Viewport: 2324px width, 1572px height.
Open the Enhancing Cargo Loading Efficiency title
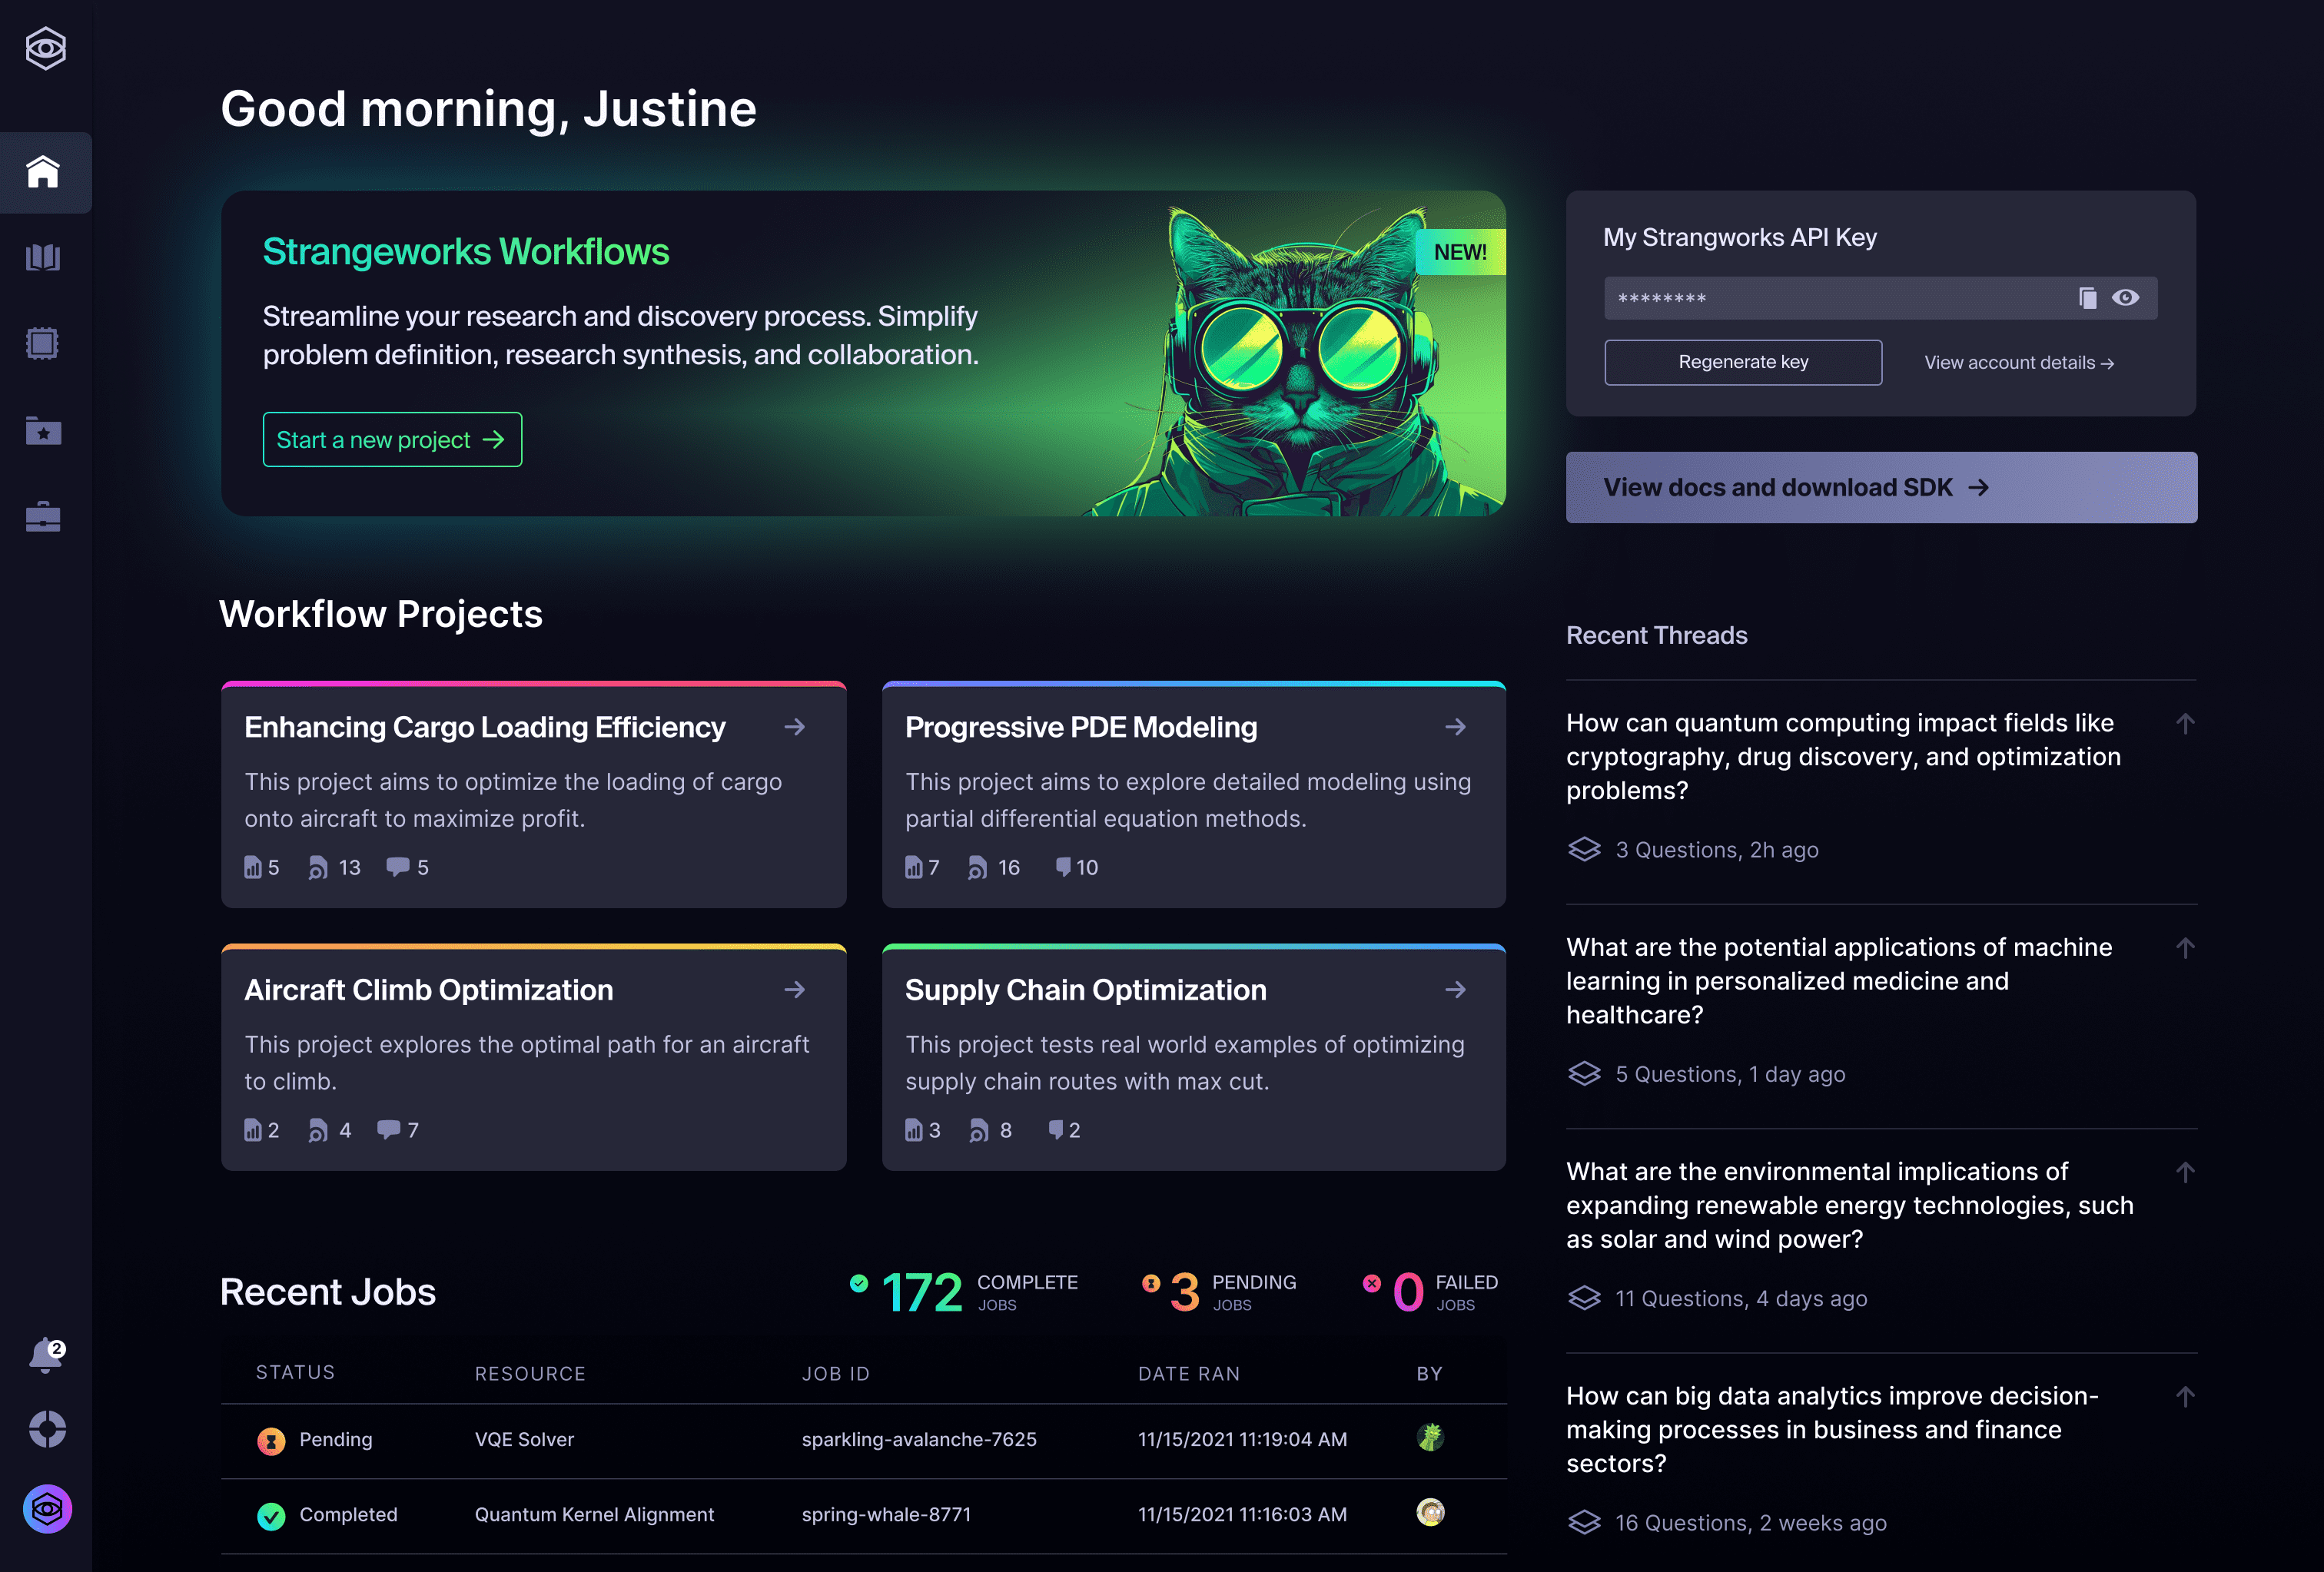[485, 727]
